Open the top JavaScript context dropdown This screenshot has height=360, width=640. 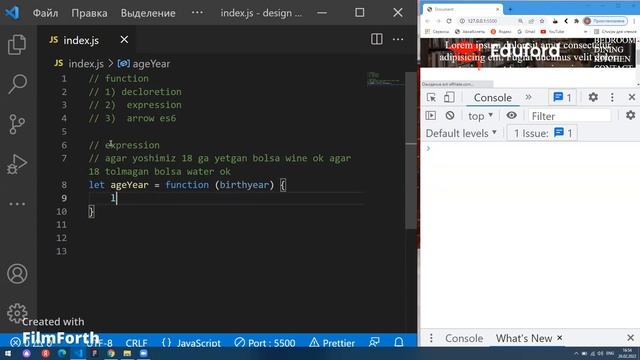click(x=480, y=116)
